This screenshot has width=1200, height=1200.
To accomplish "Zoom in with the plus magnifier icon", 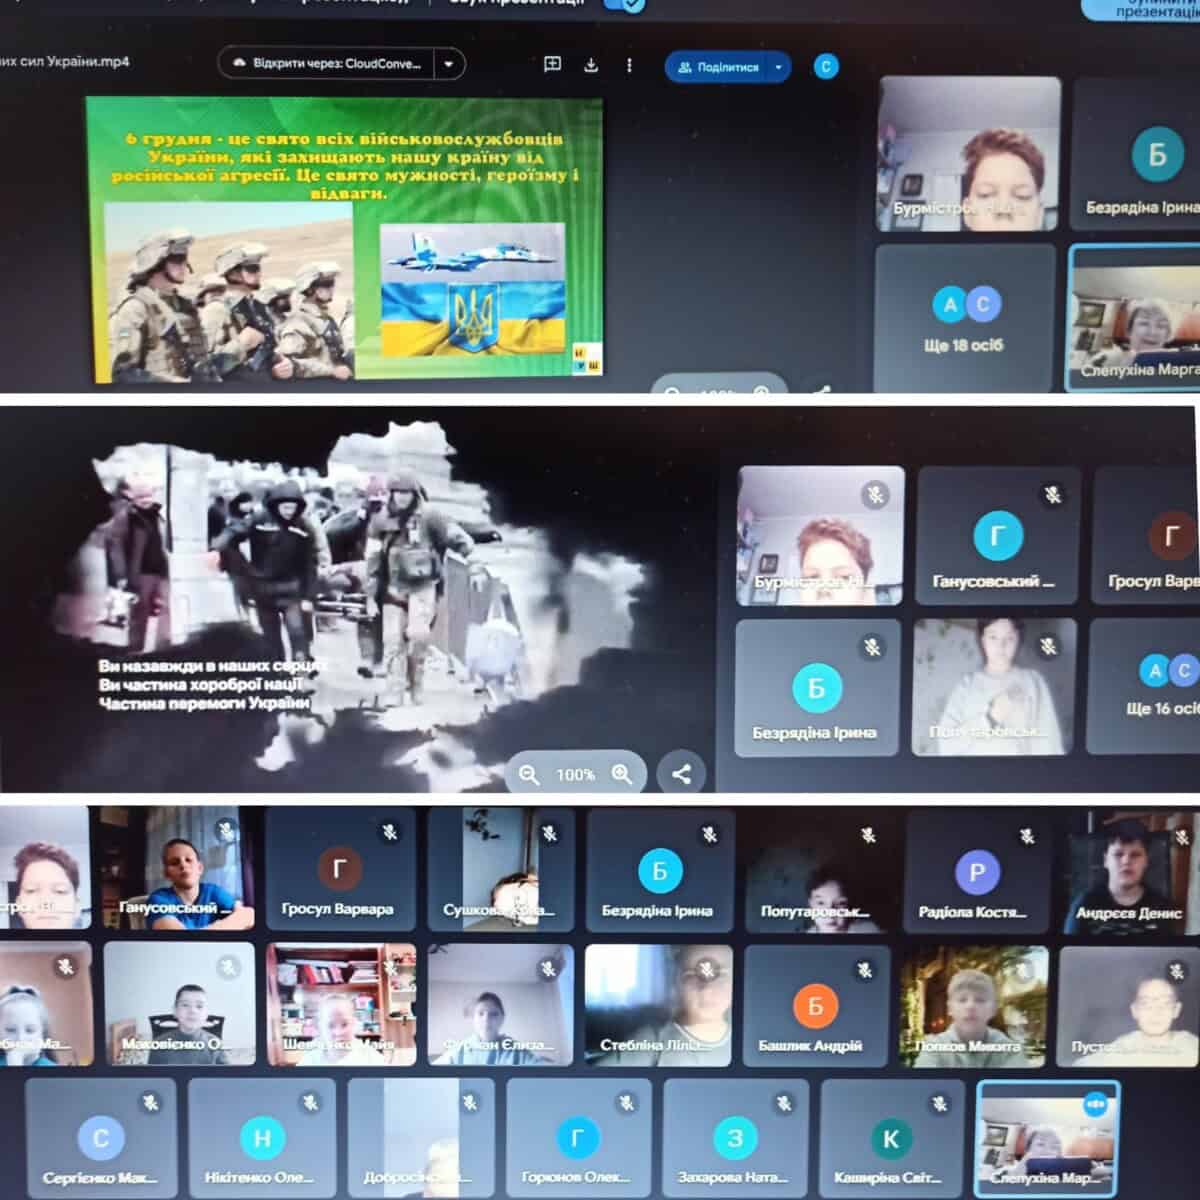I will pos(622,774).
